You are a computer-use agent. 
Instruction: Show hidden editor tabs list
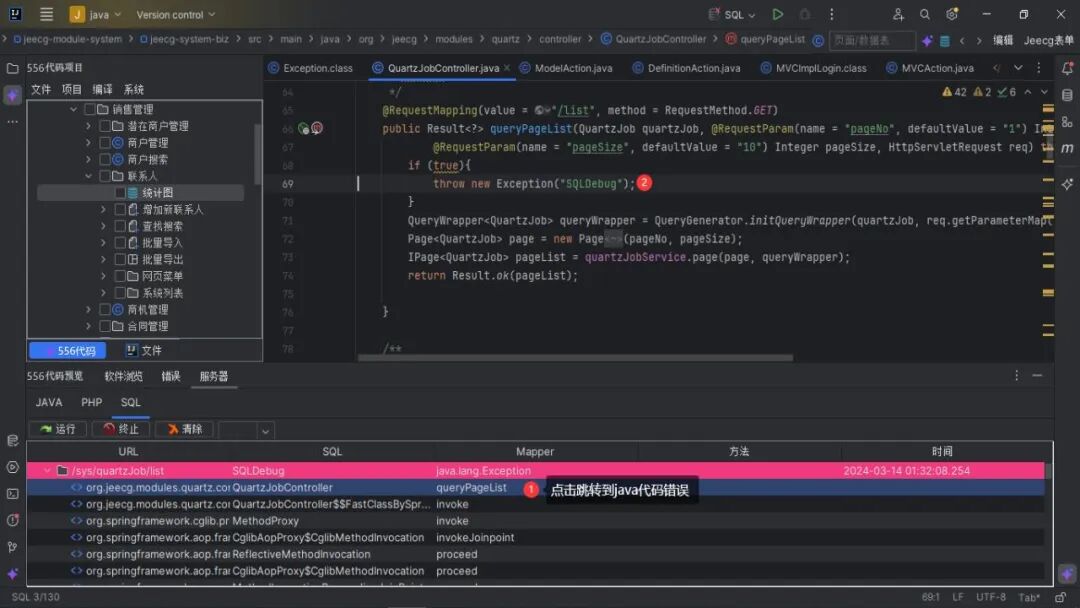tap(1018, 67)
